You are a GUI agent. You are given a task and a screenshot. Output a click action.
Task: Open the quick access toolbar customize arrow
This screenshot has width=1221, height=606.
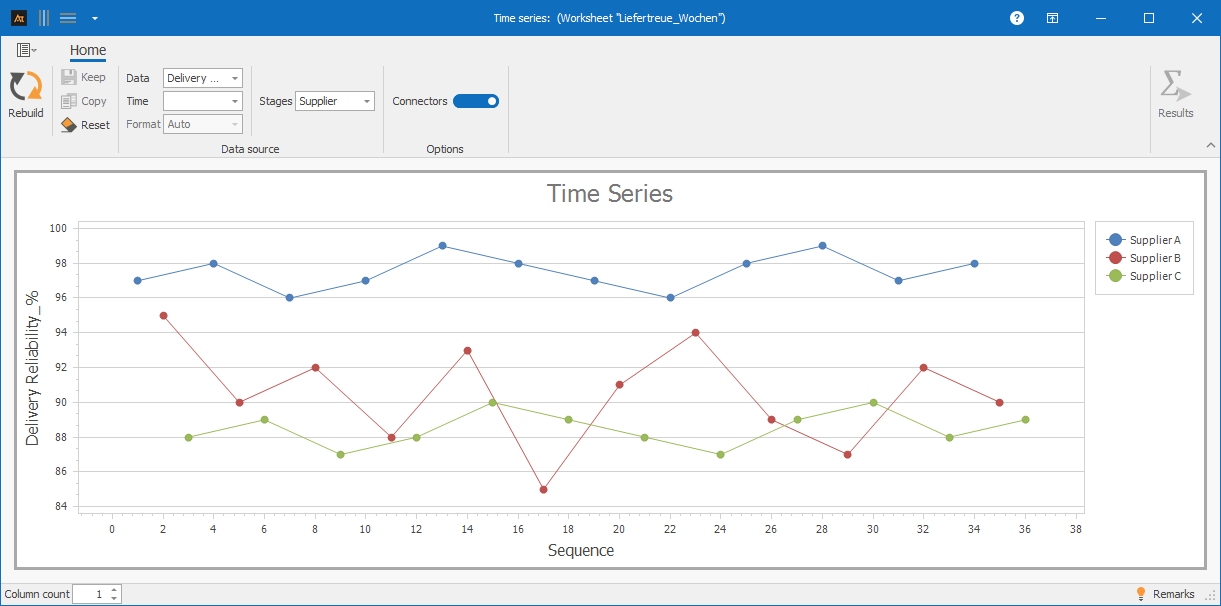[94, 18]
